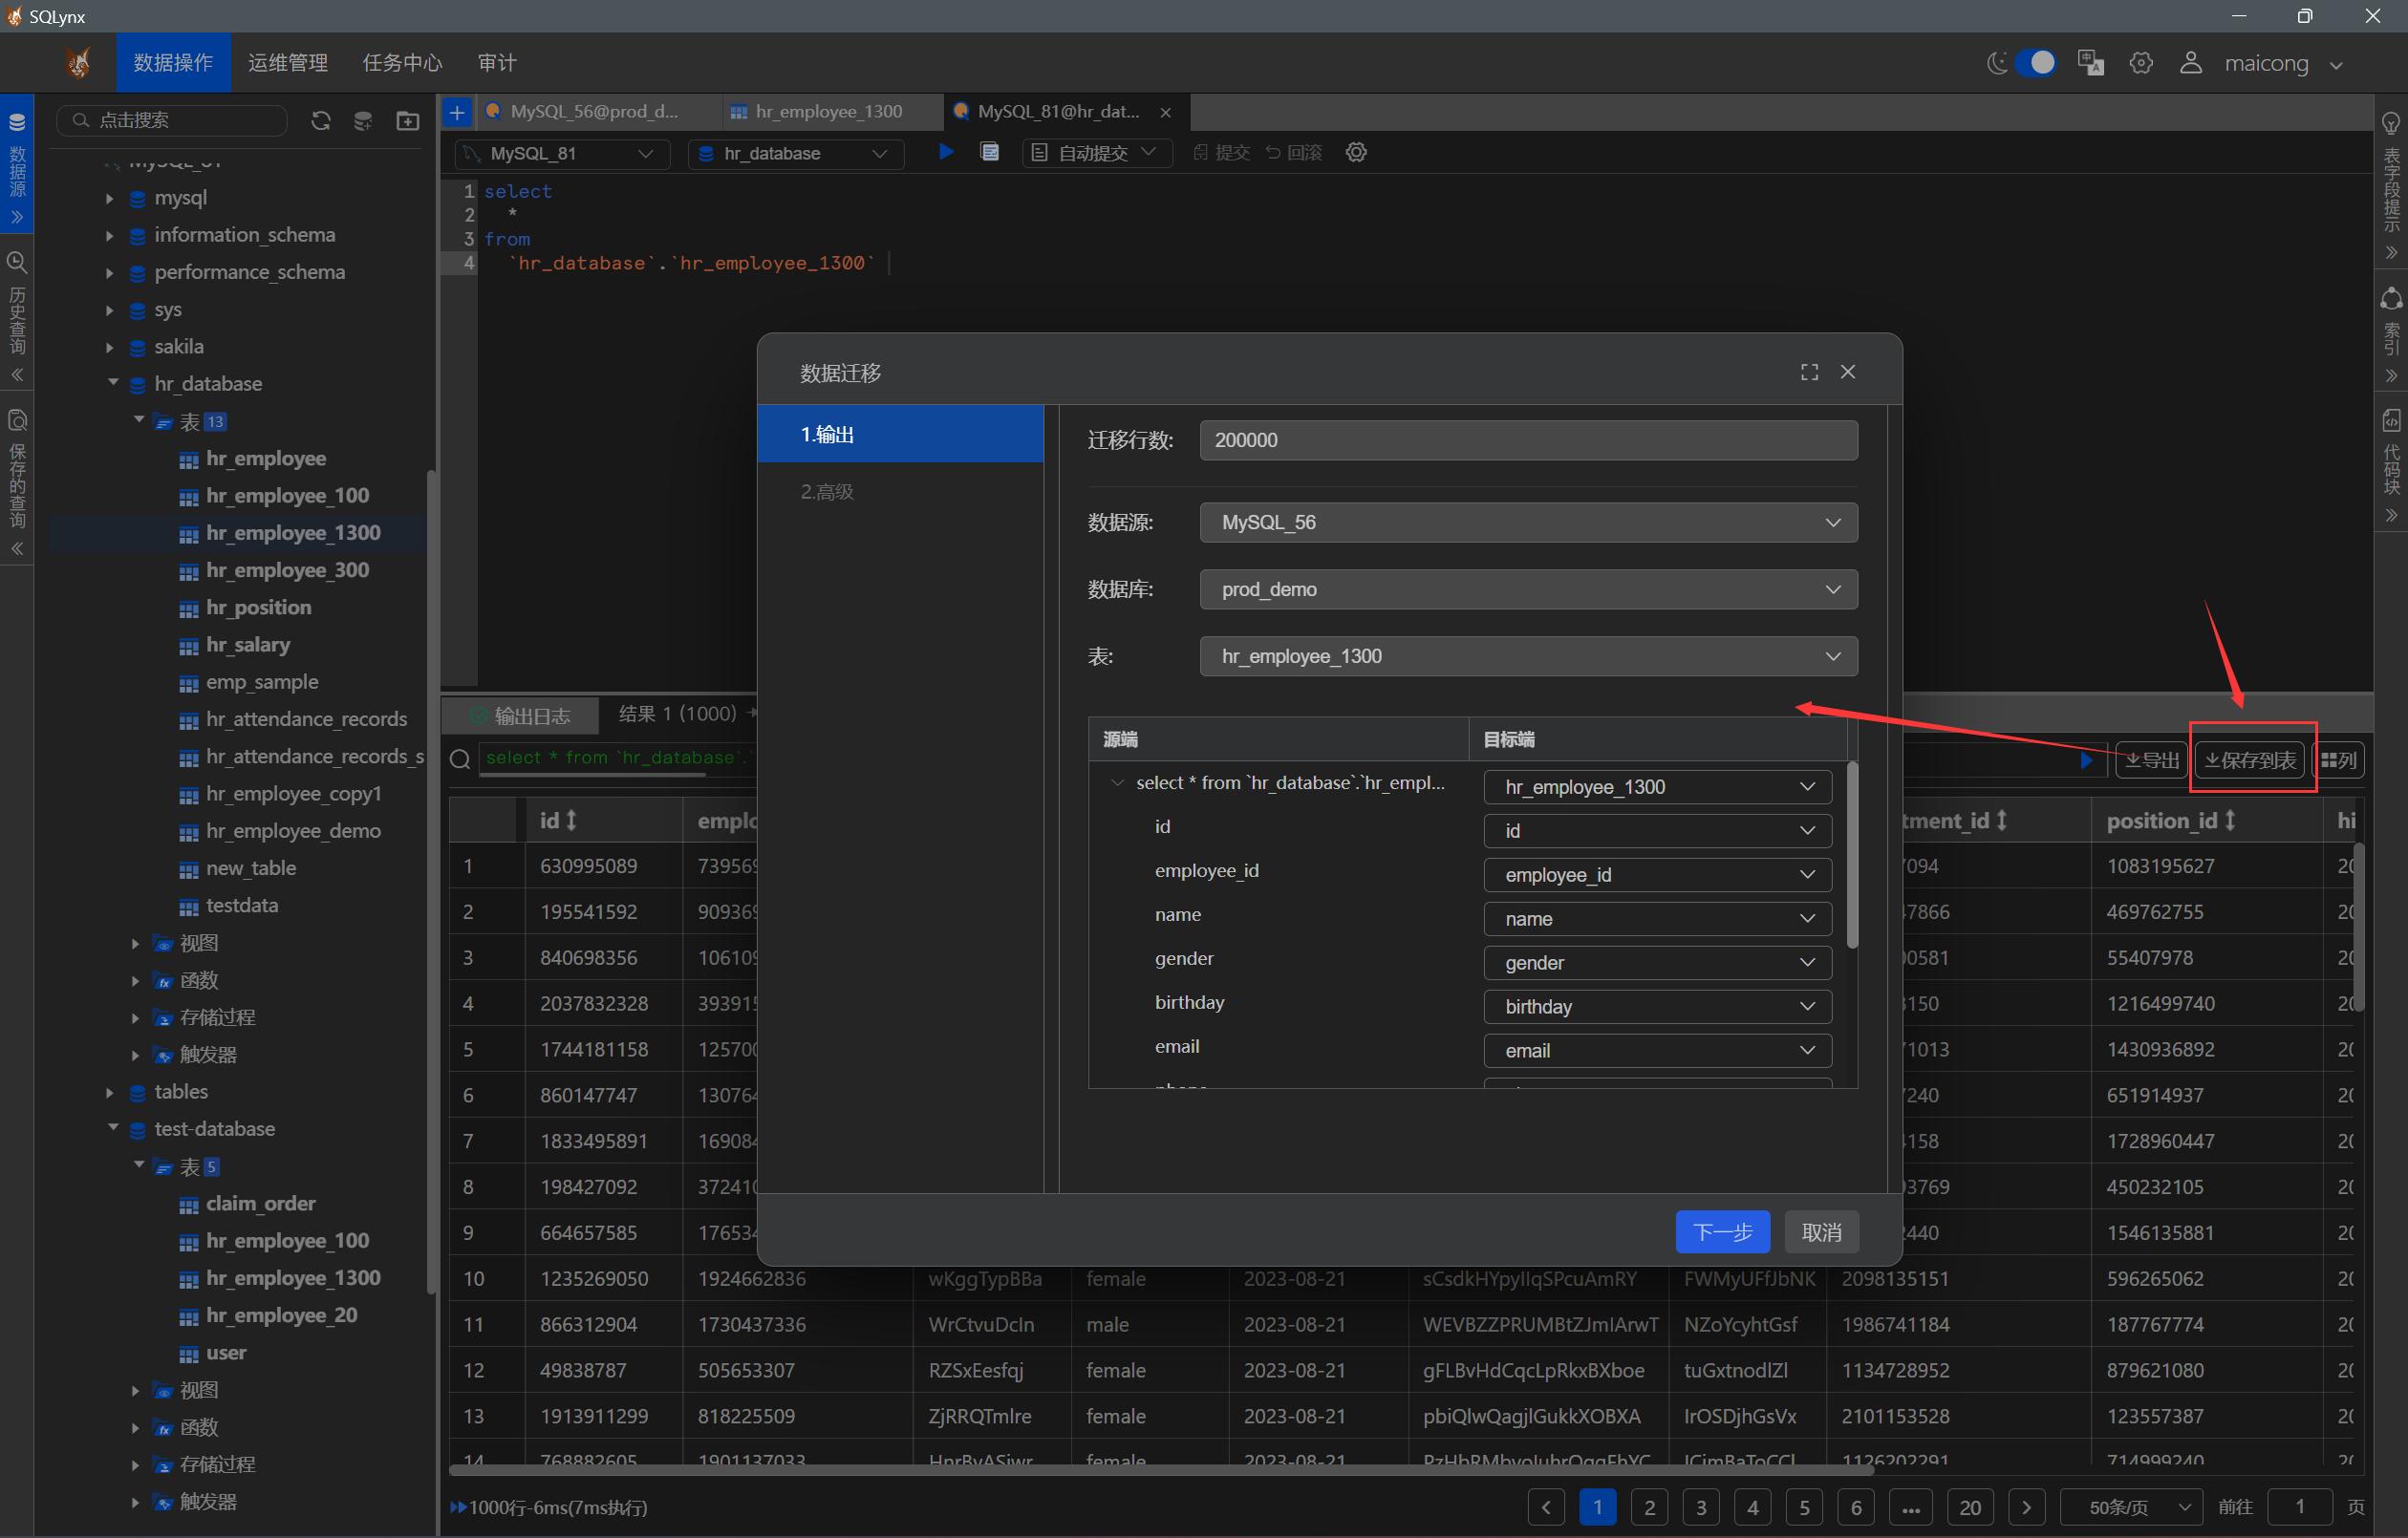Screen dimensions: 2408x1538
Task: Select hr_position table in tree
Action: pos(258,608)
